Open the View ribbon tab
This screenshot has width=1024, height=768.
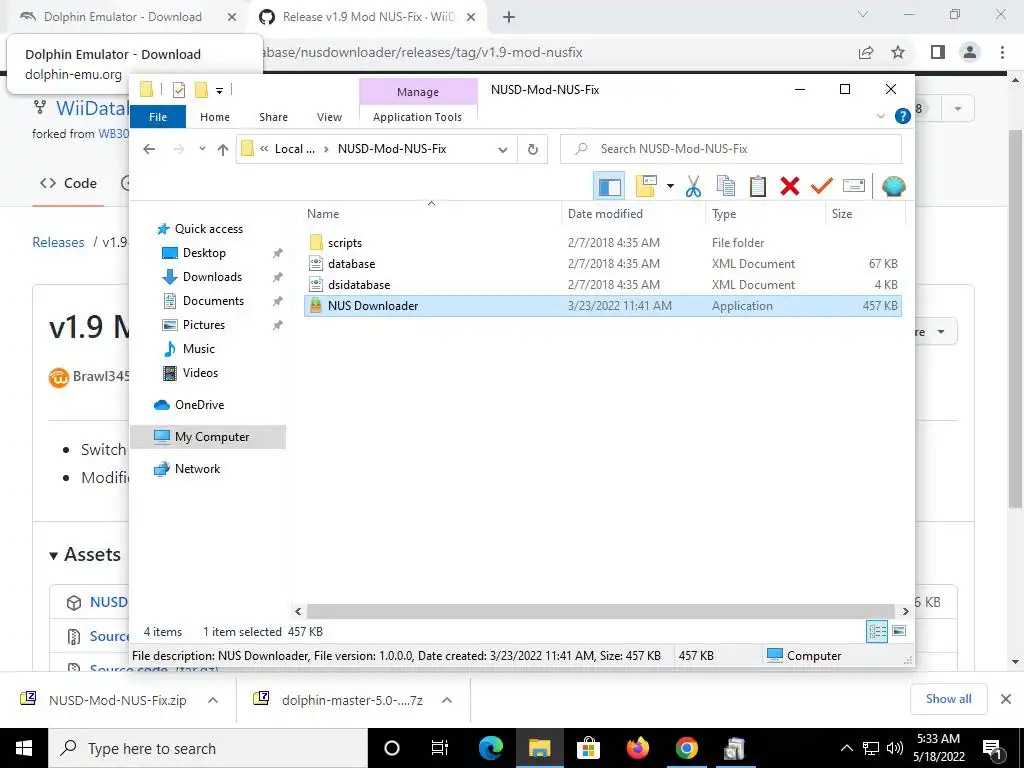(x=329, y=117)
